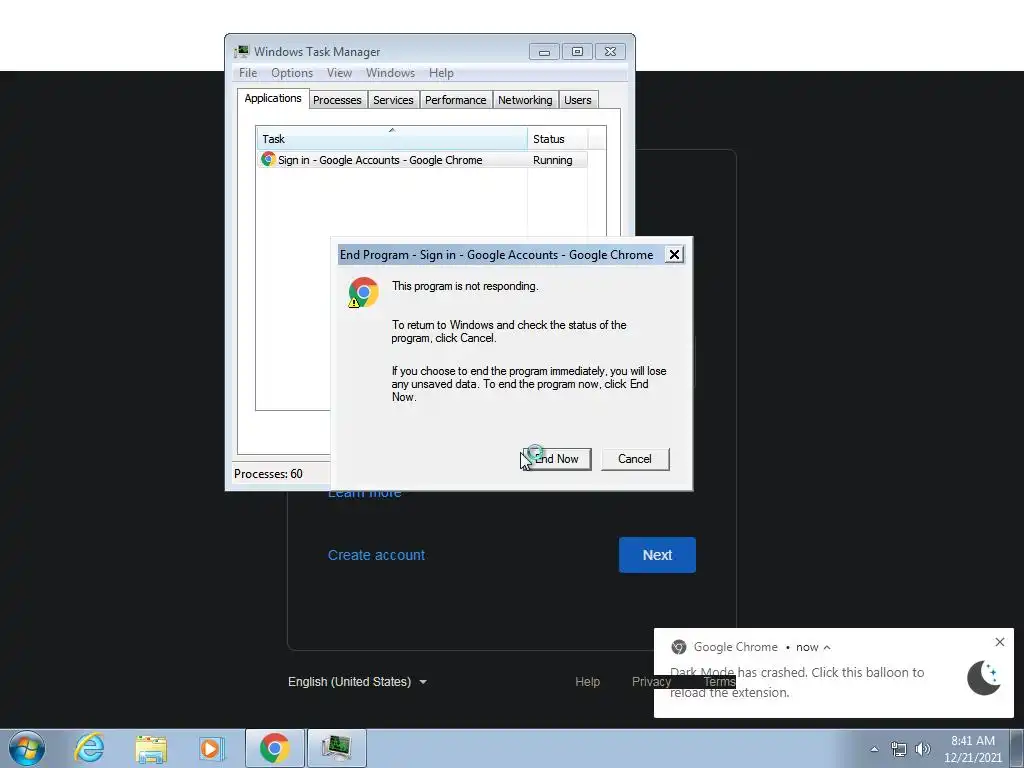Open the File menu in Task Manager
Image resolution: width=1024 pixels, height=768 pixels.
click(x=248, y=73)
